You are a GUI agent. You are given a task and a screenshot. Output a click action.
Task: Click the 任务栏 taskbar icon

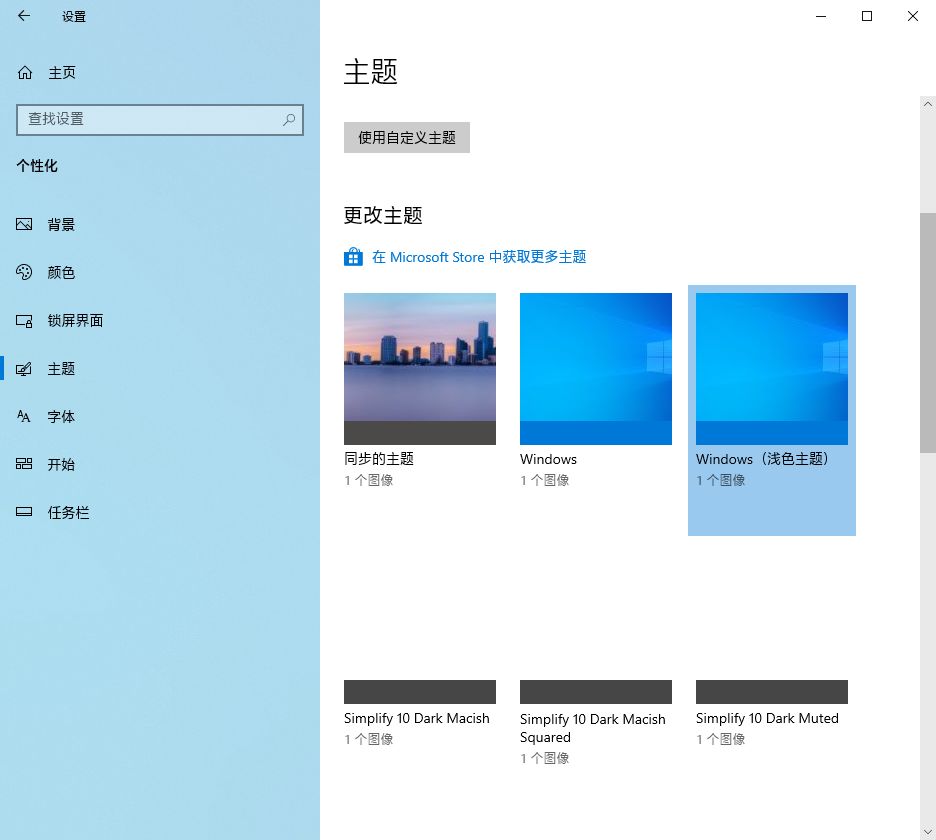tap(24, 512)
